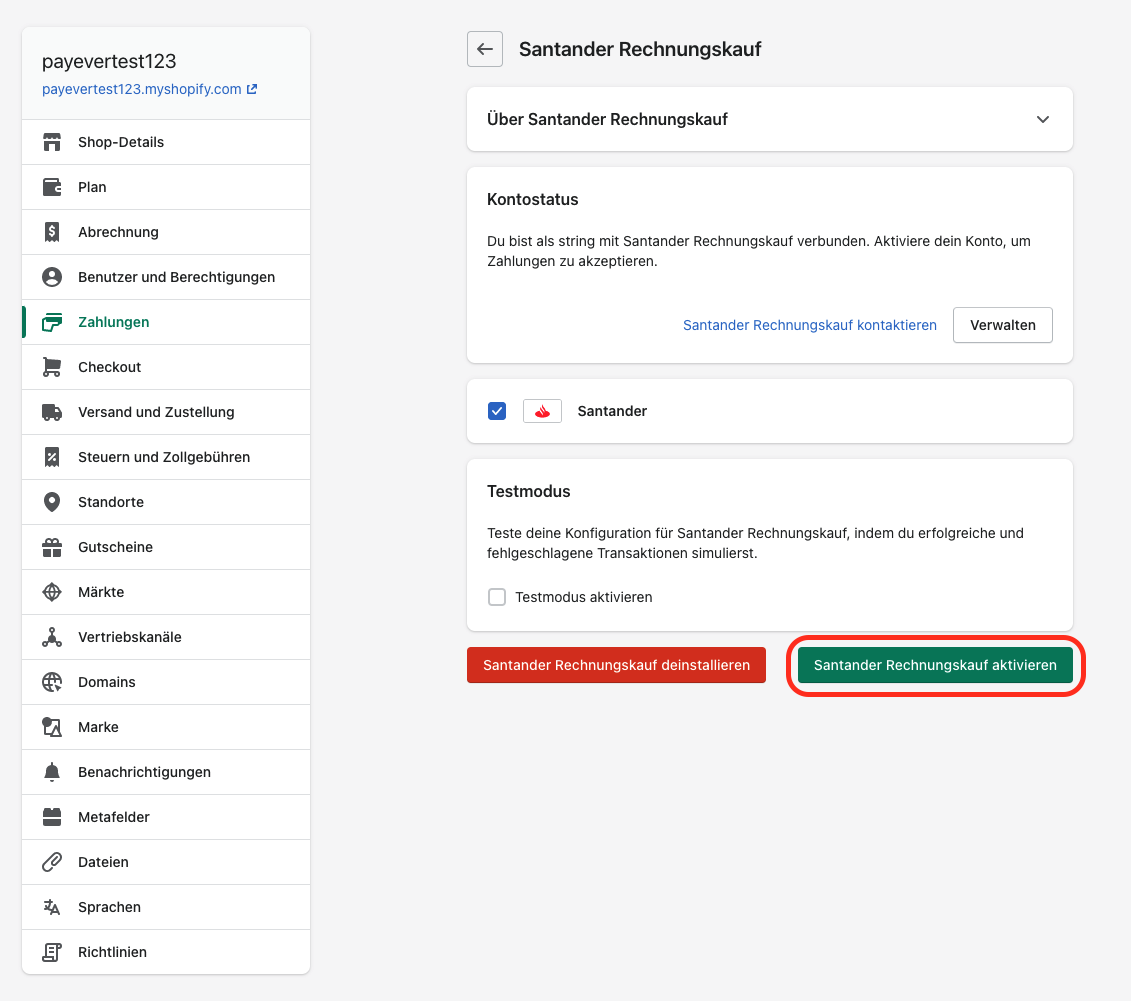Click the Vertriebskanäle network icon
This screenshot has height=1001, width=1131.
[x=52, y=638]
